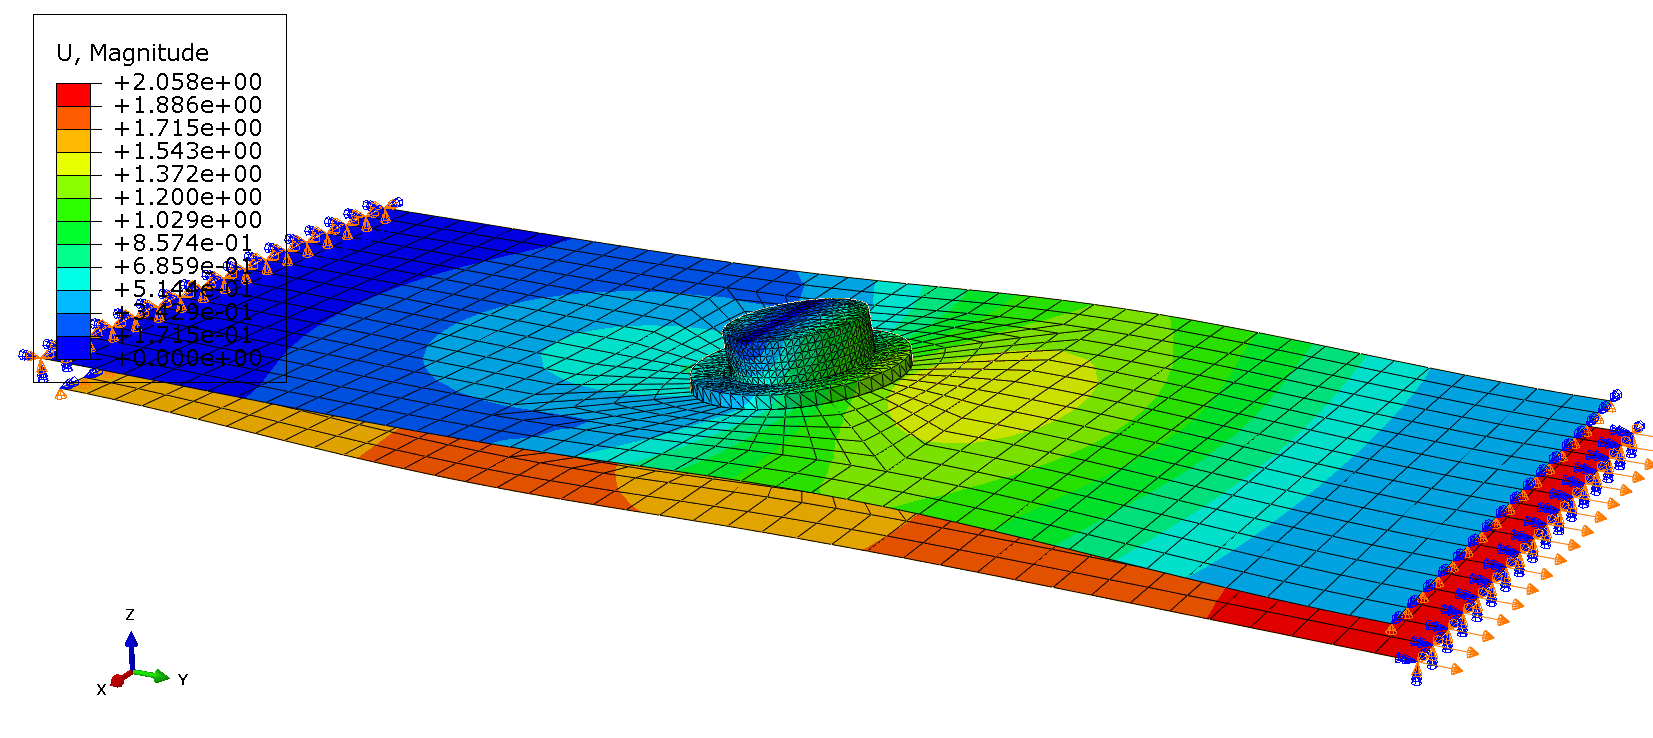Select the lime green legend swatch
The image size is (1653, 738).
[73, 186]
